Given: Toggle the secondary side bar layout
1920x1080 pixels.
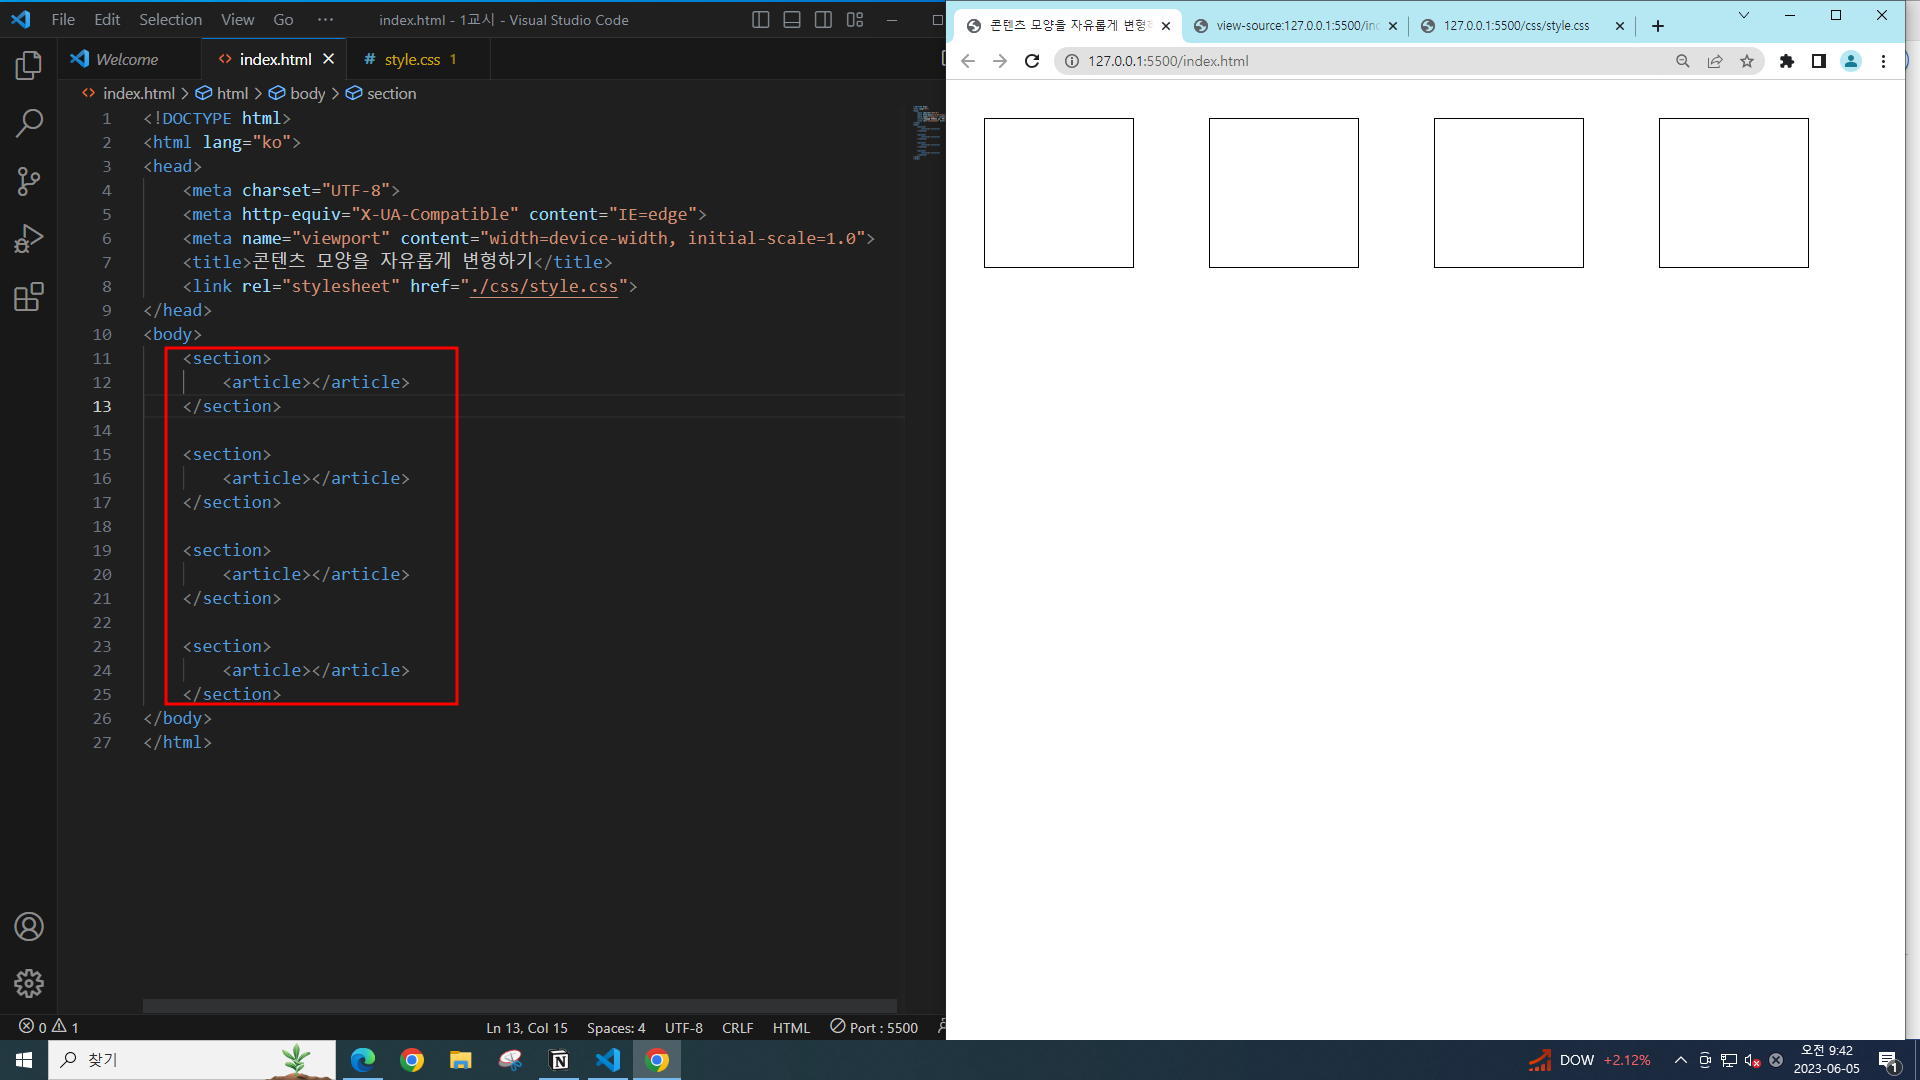Looking at the screenshot, I should (823, 20).
